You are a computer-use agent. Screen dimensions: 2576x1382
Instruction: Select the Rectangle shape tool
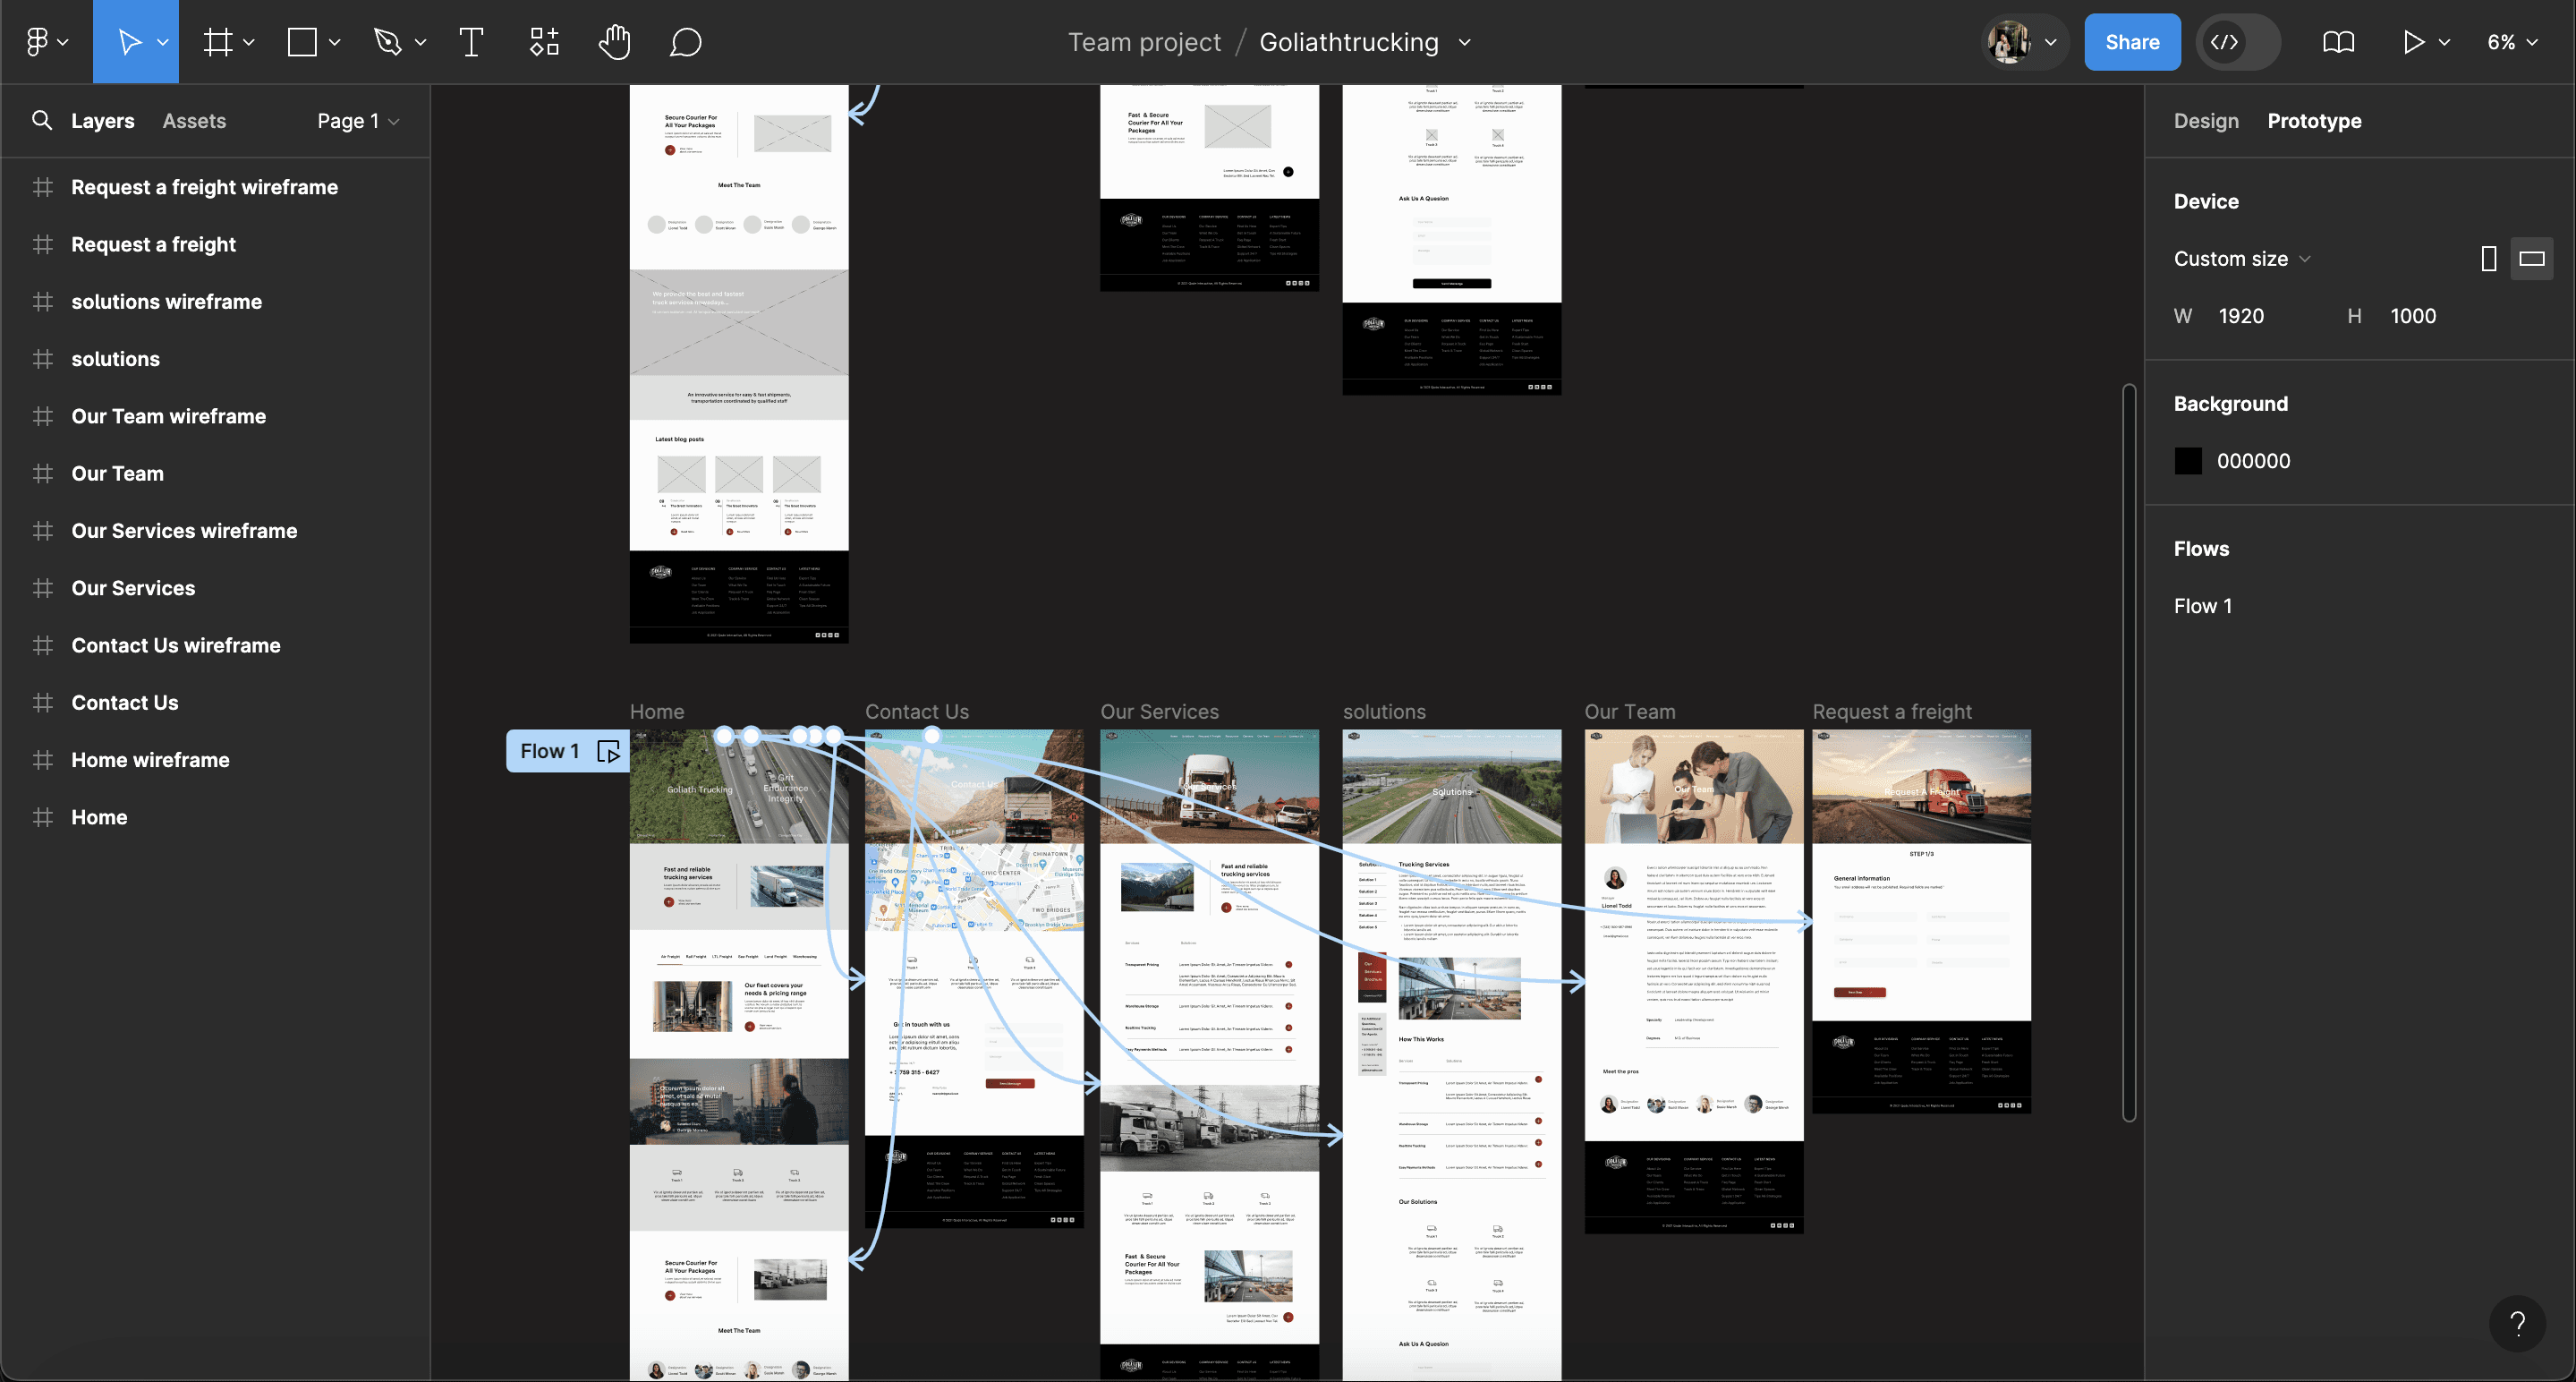pos(302,41)
